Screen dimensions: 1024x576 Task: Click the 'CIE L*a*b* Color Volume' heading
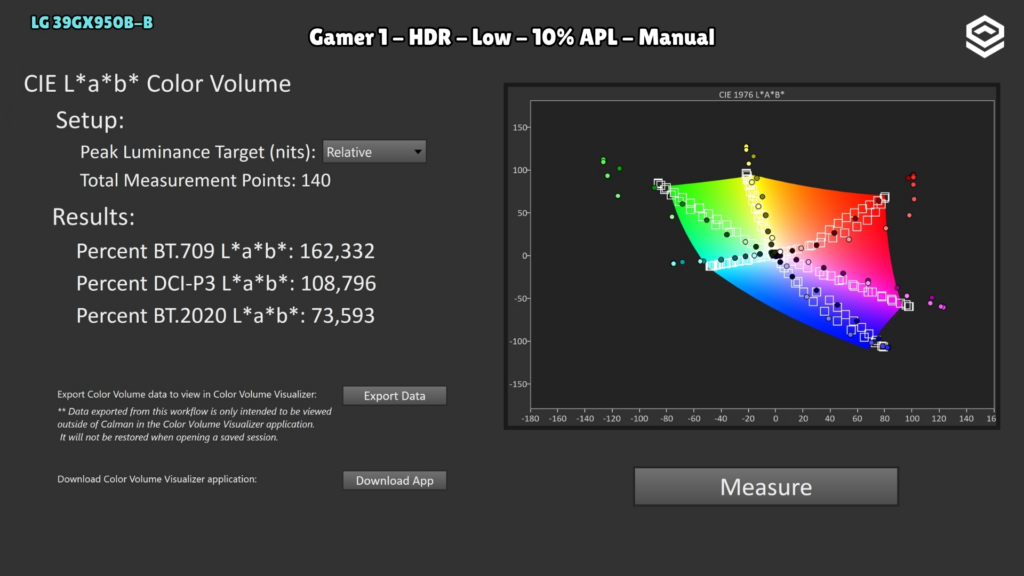click(x=157, y=84)
